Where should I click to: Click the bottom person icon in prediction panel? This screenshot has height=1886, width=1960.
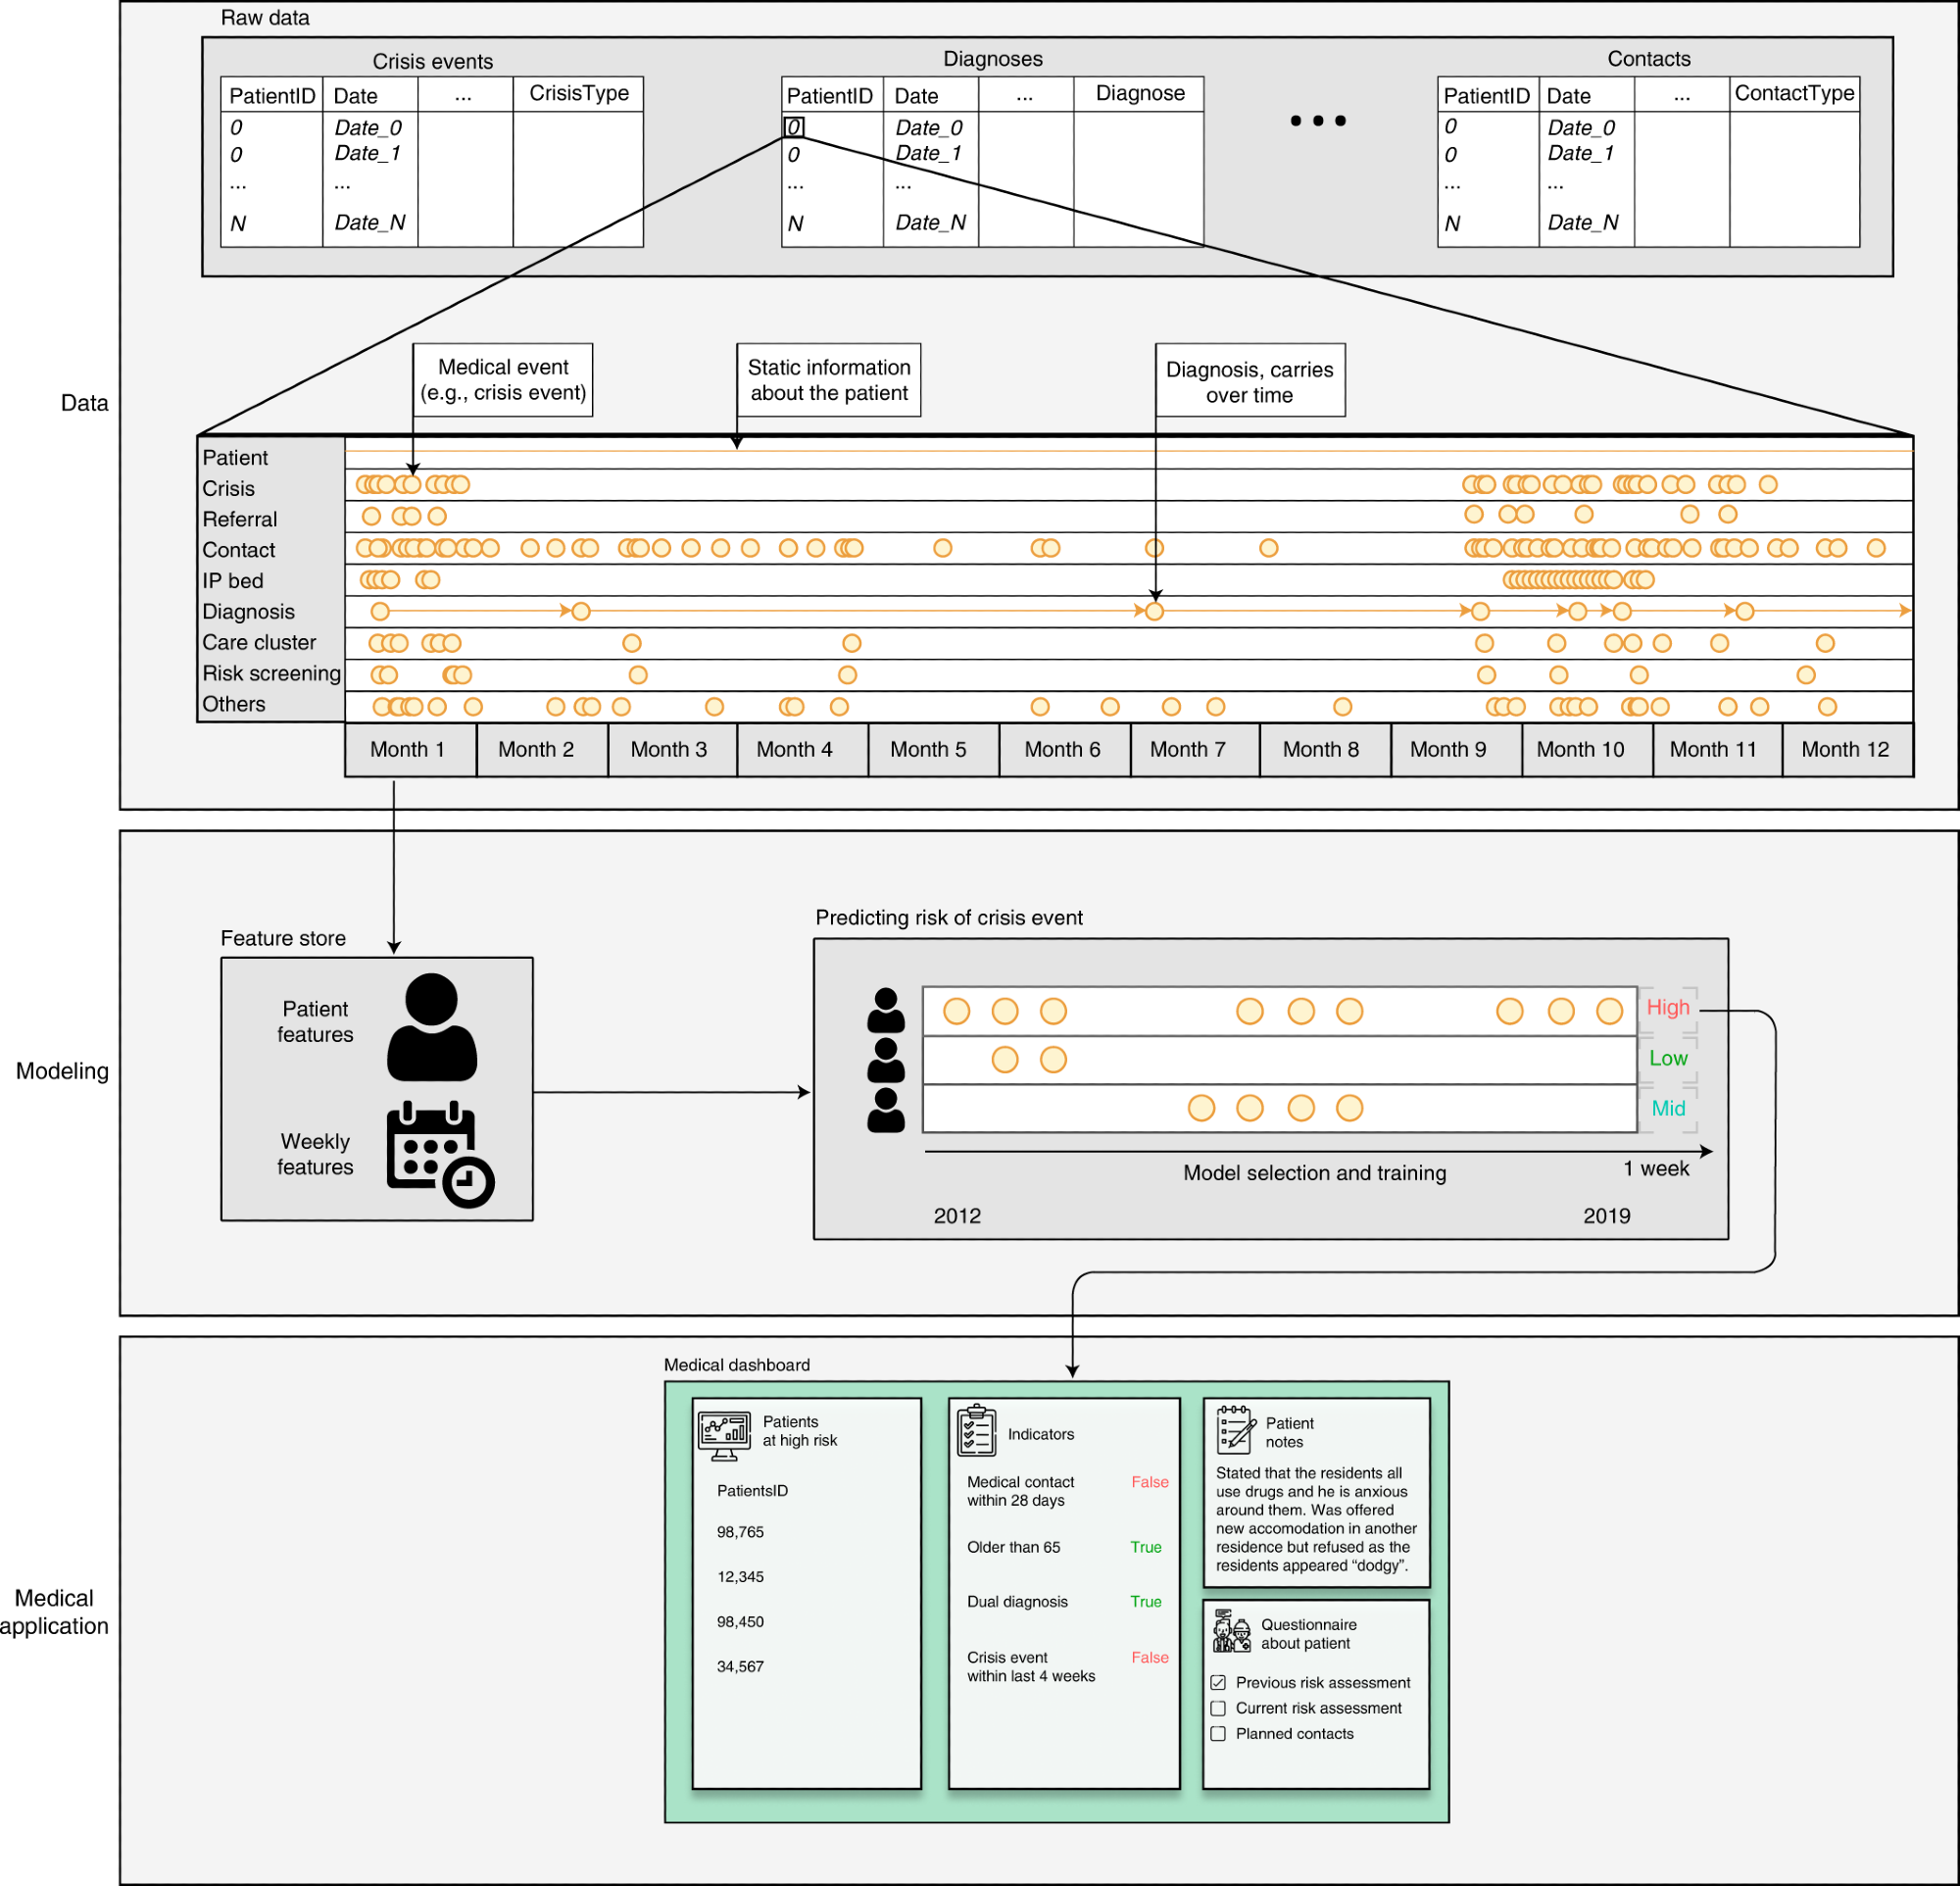[885, 1110]
